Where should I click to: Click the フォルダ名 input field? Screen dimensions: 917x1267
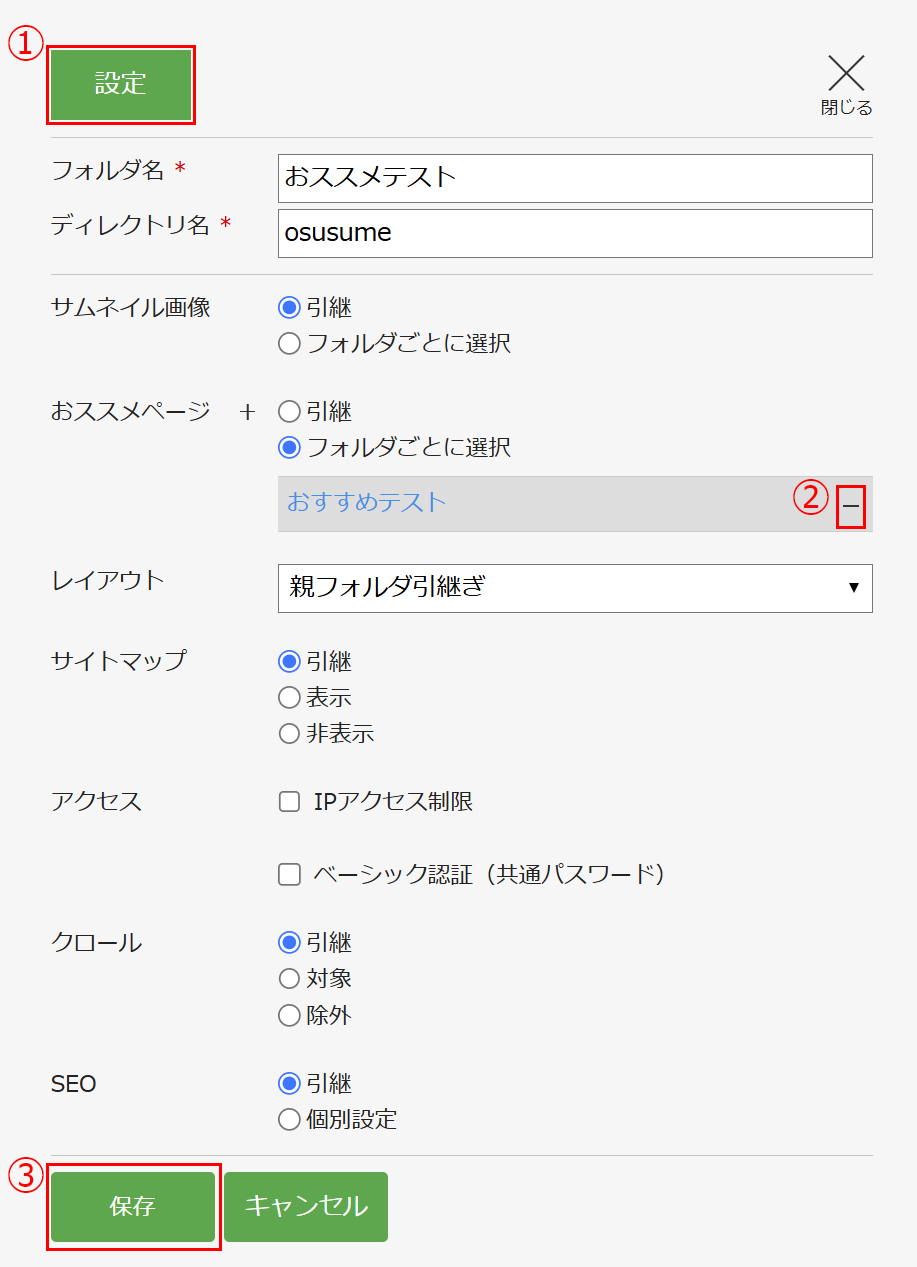575,178
